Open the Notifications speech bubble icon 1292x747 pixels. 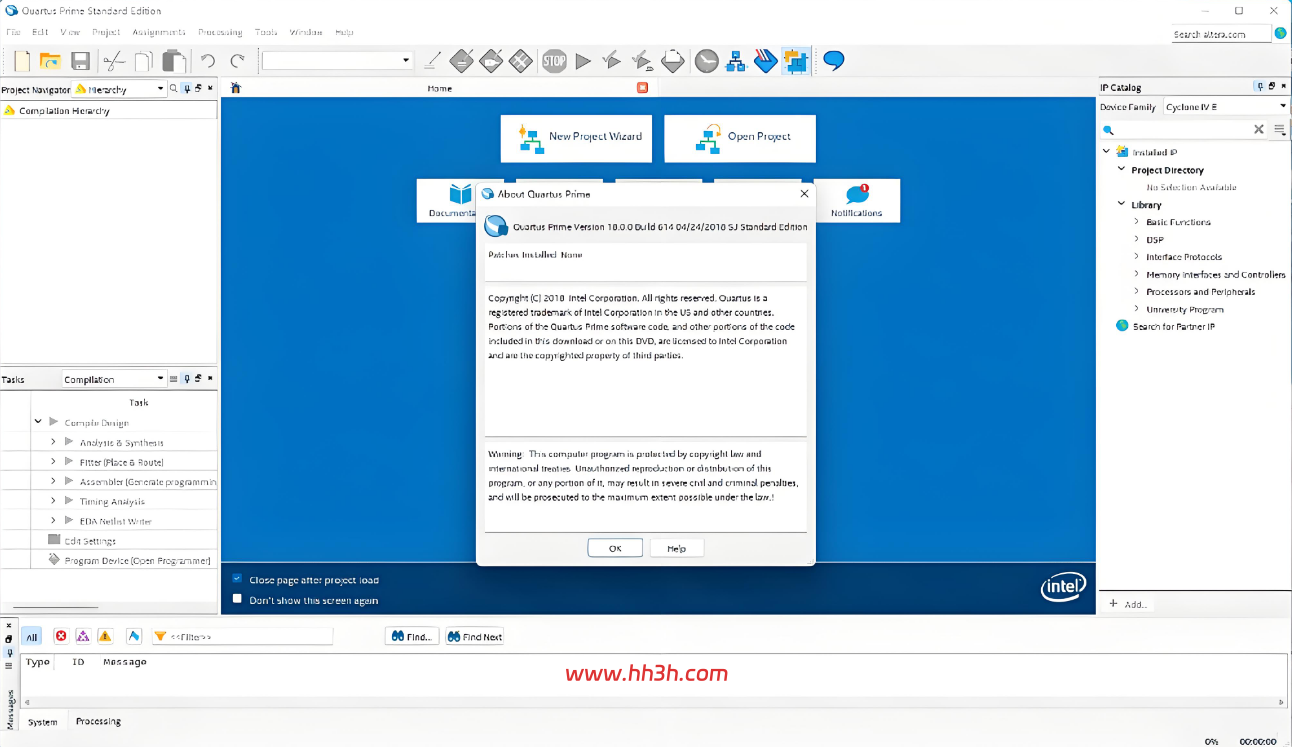pos(857,194)
